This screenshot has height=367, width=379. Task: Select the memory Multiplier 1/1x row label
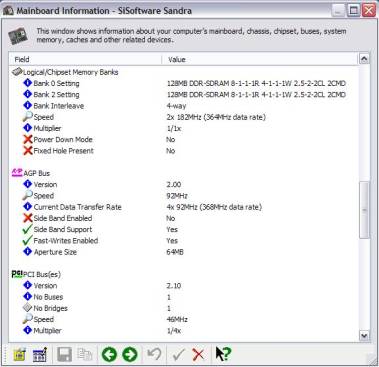coord(47,128)
